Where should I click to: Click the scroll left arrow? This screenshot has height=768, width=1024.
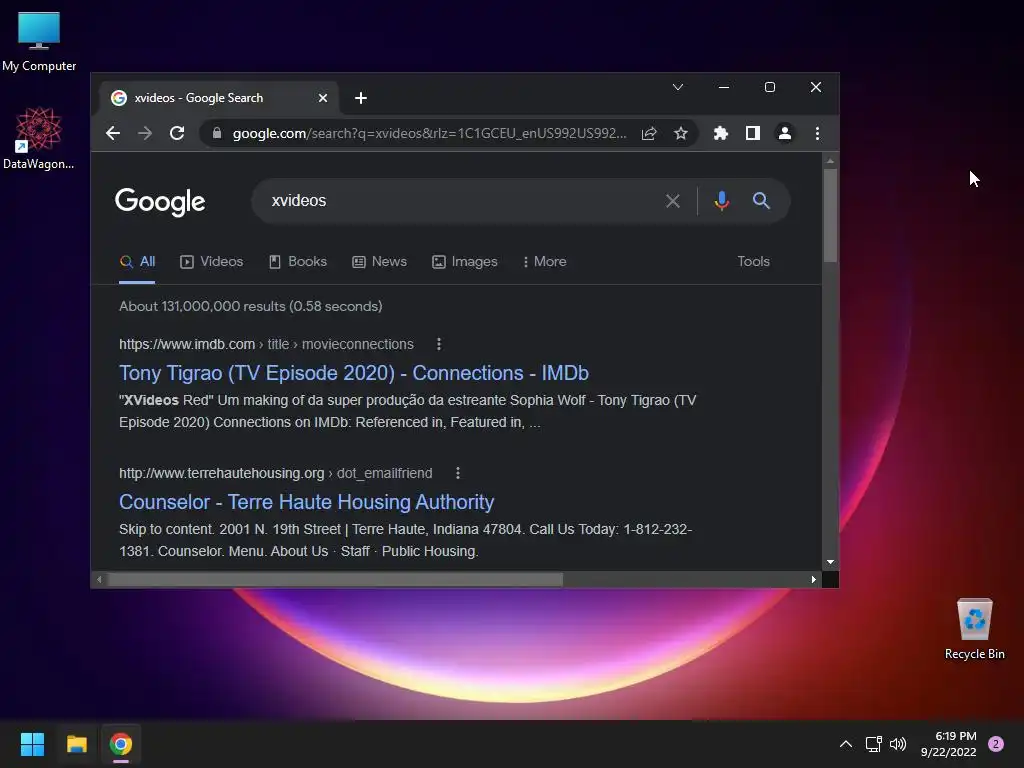[x=99, y=579]
